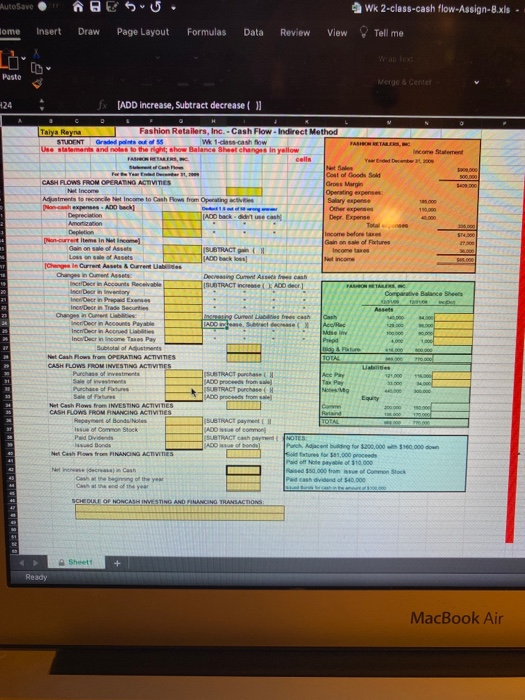This screenshot has height=700, width=525.
Task: Open the Paste options dropdown arrow
Action: (x=25, y=59)
